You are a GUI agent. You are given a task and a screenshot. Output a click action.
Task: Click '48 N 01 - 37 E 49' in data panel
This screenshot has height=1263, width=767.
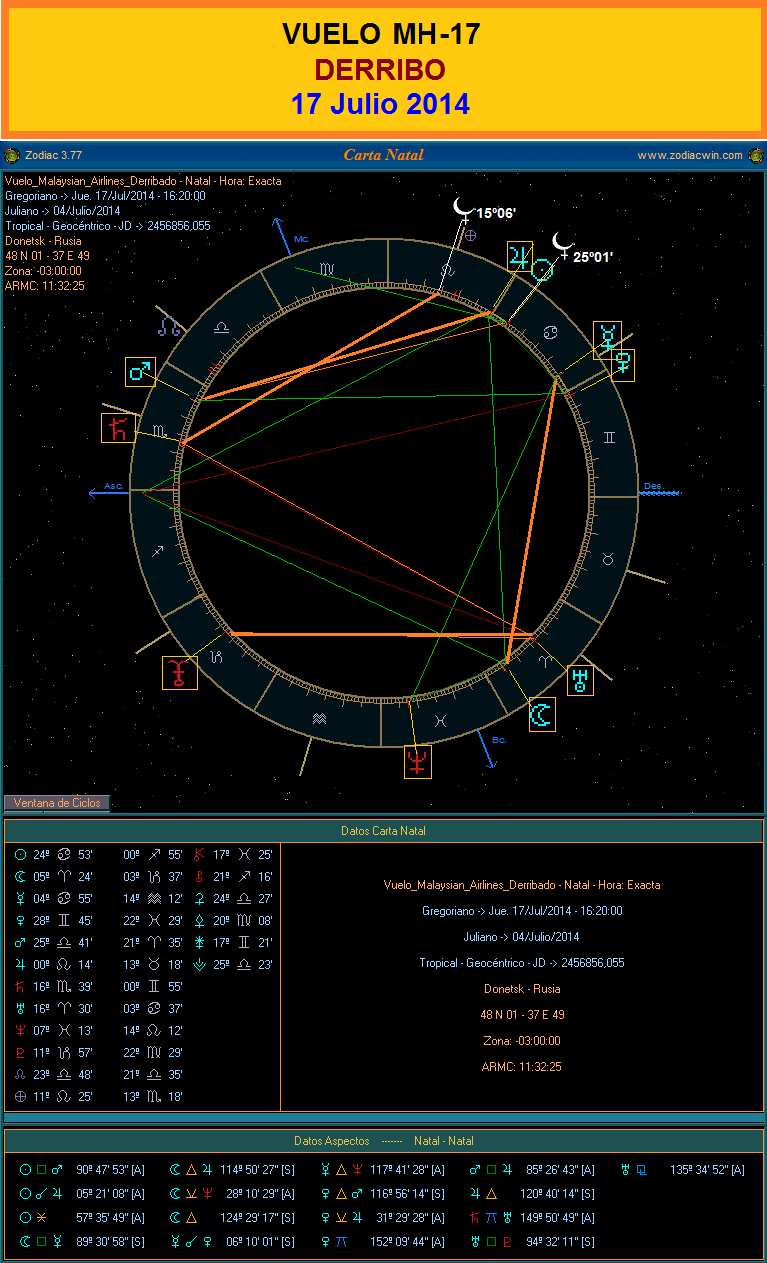[520, 1015]
